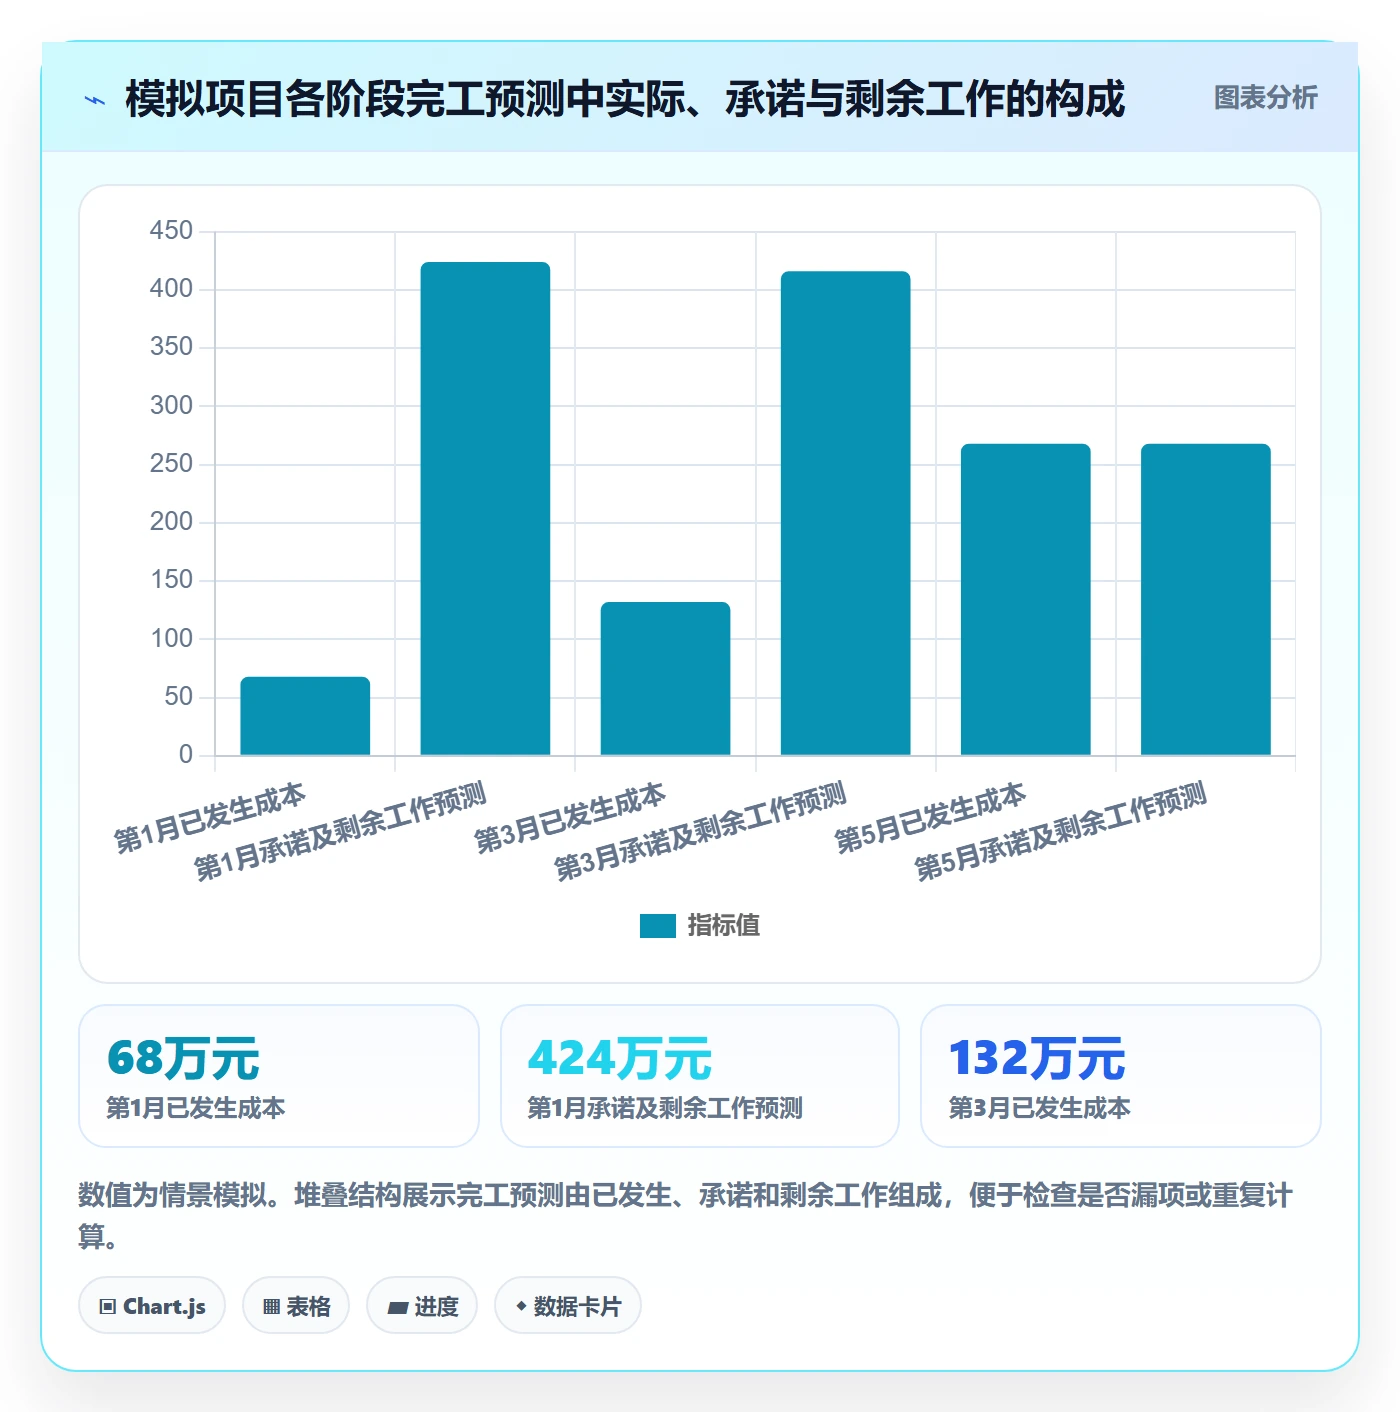Viewport: 1400px width, 1412px height.
Task: Click the grid icon in 表格 tag
Action: (271, 1307)
